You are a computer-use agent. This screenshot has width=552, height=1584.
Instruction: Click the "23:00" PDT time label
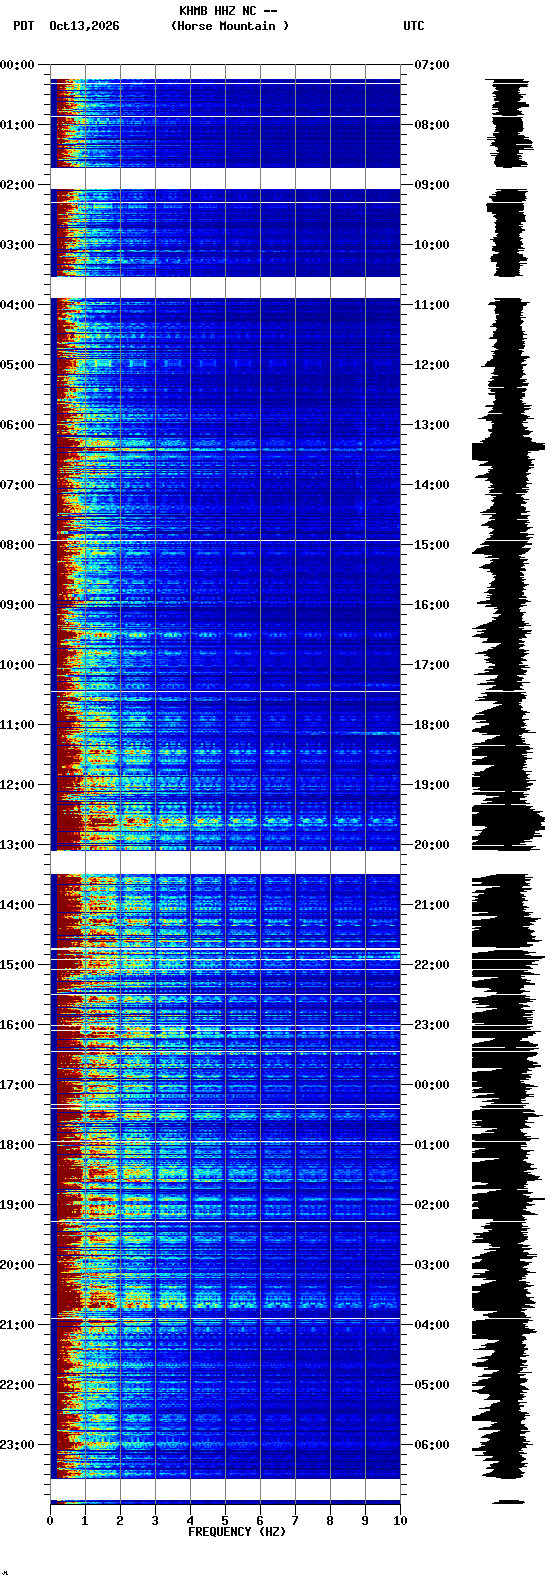(x=17, y=1445)
